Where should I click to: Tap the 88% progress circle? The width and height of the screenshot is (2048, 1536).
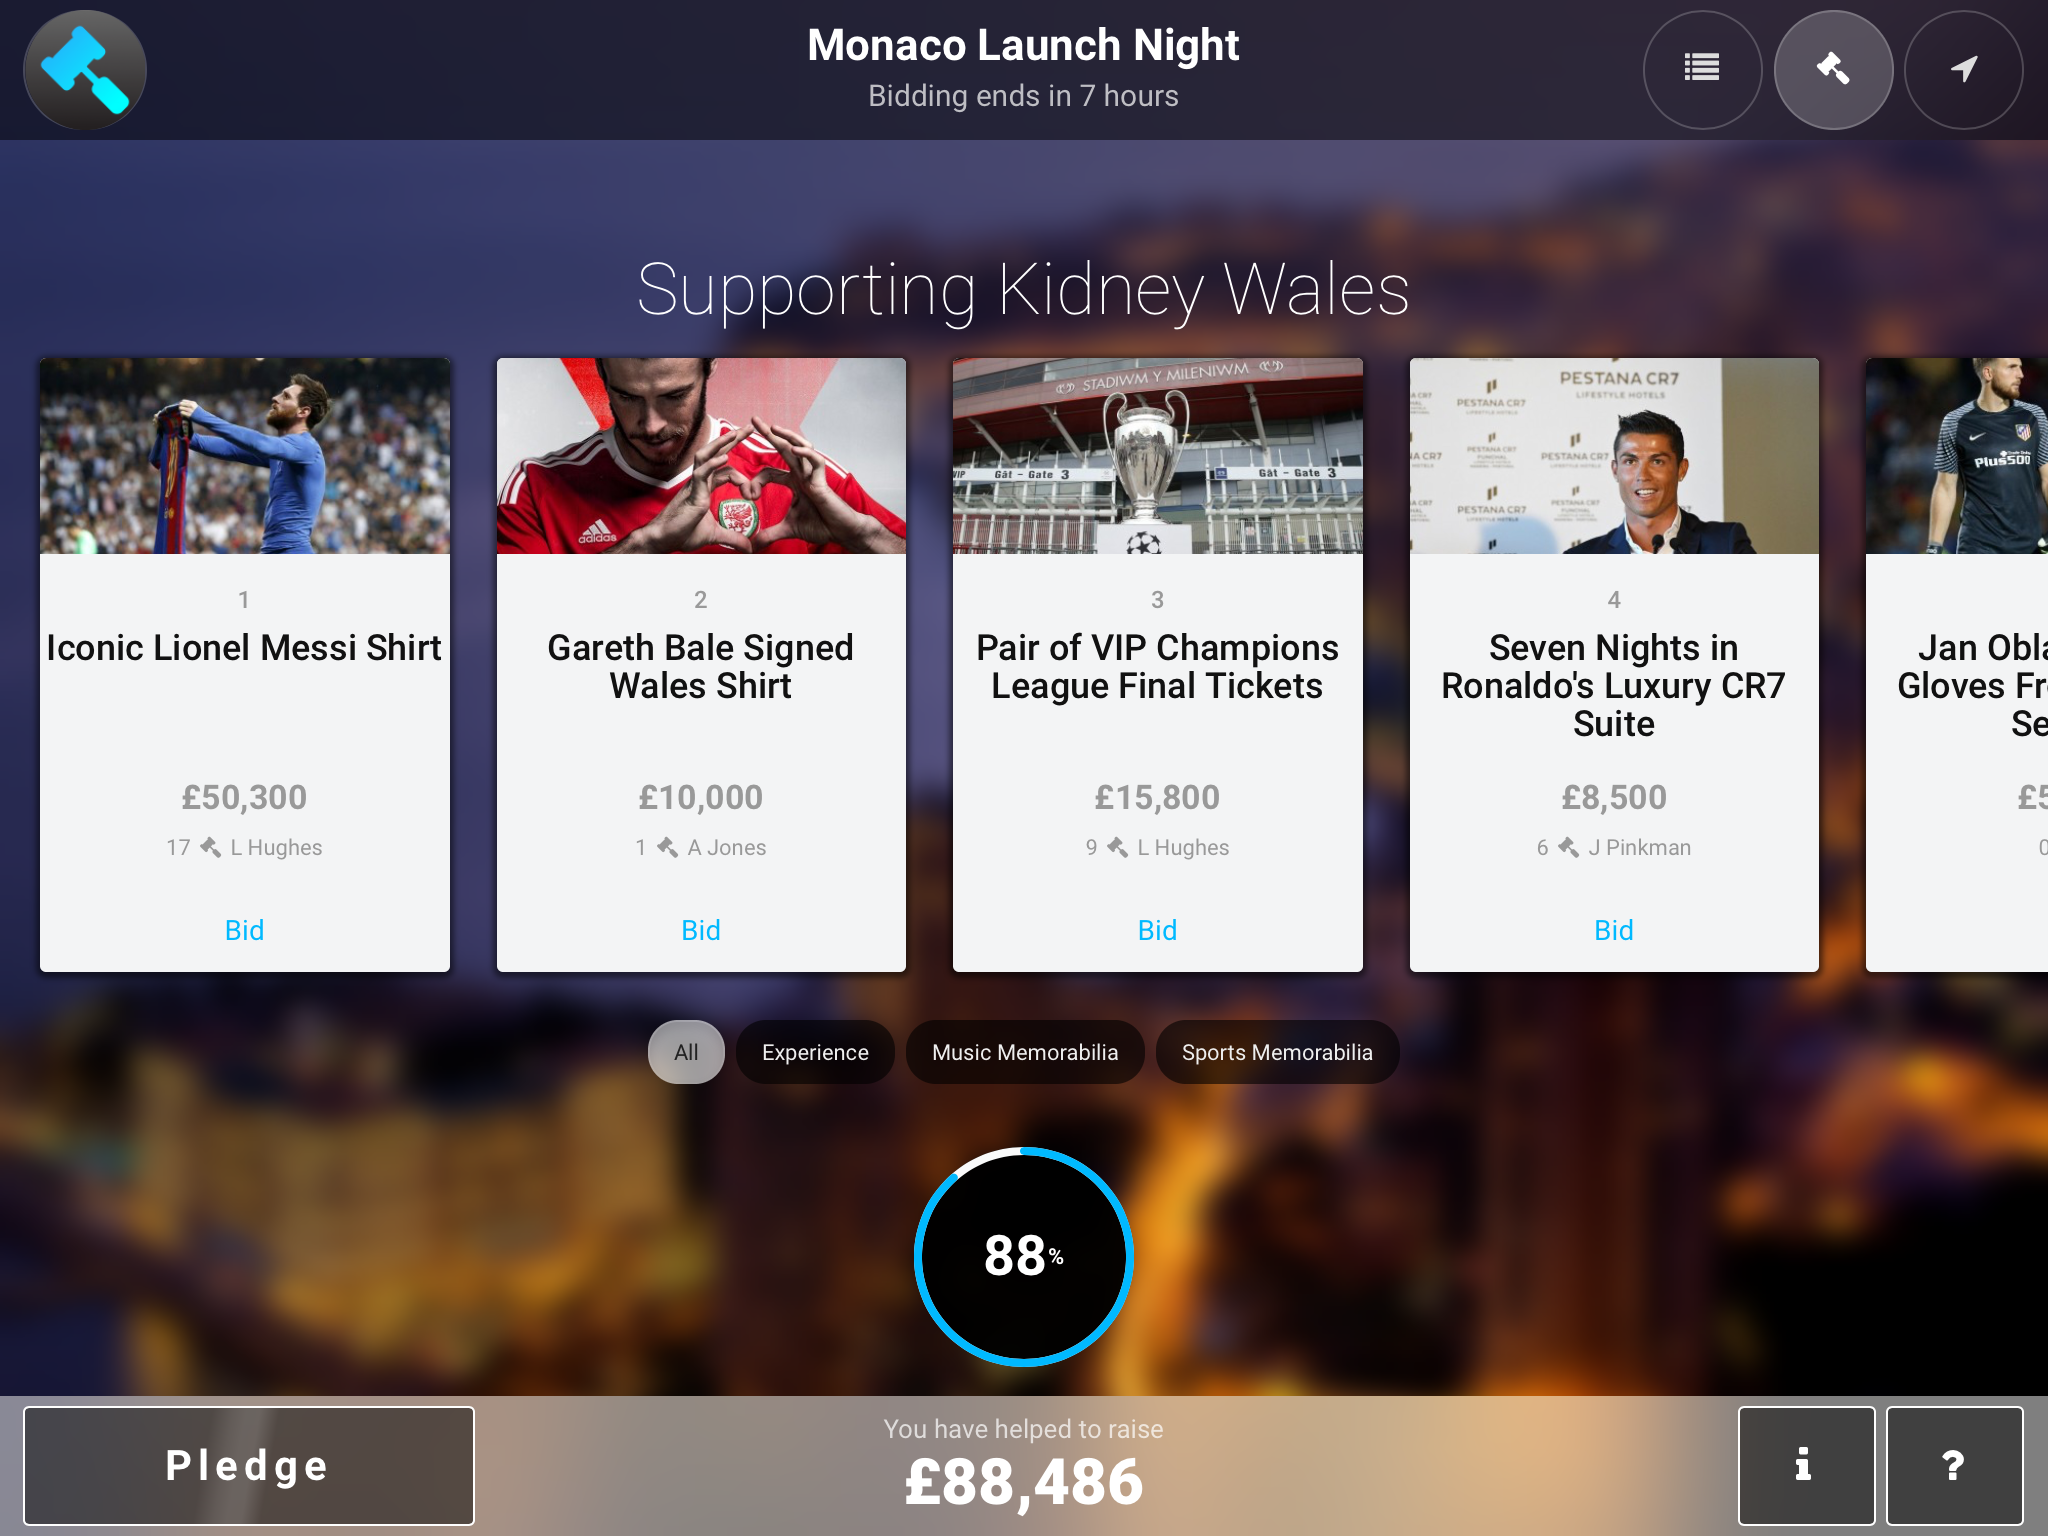[1023, 1256]
